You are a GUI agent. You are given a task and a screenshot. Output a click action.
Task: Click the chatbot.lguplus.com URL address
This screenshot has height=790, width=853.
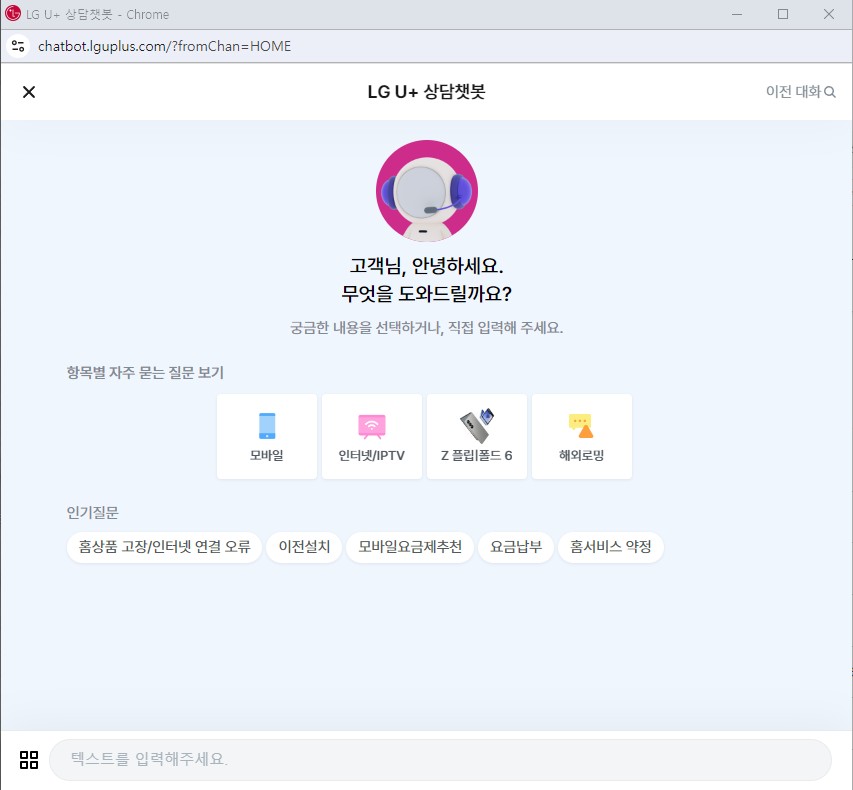[164, 46]
